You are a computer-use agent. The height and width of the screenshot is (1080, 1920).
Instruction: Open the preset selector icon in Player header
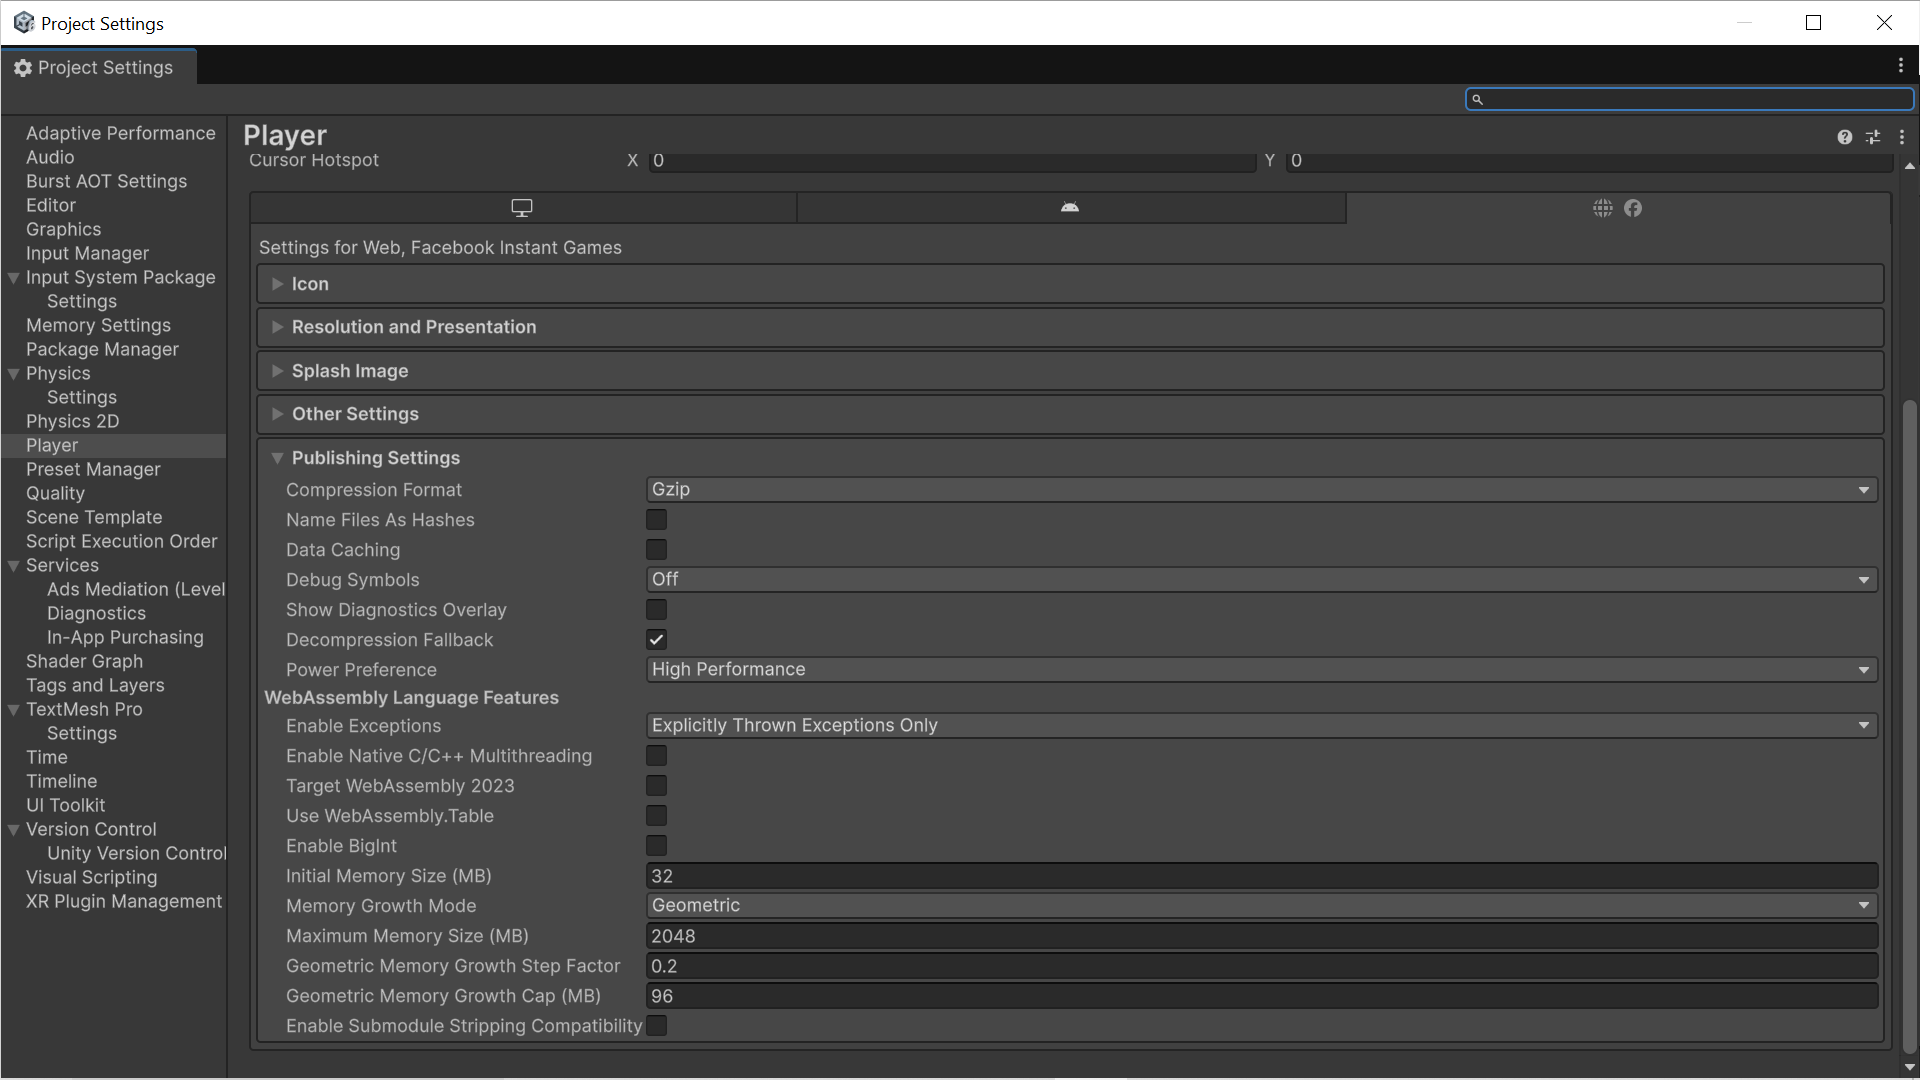(x=1873, y=137)
